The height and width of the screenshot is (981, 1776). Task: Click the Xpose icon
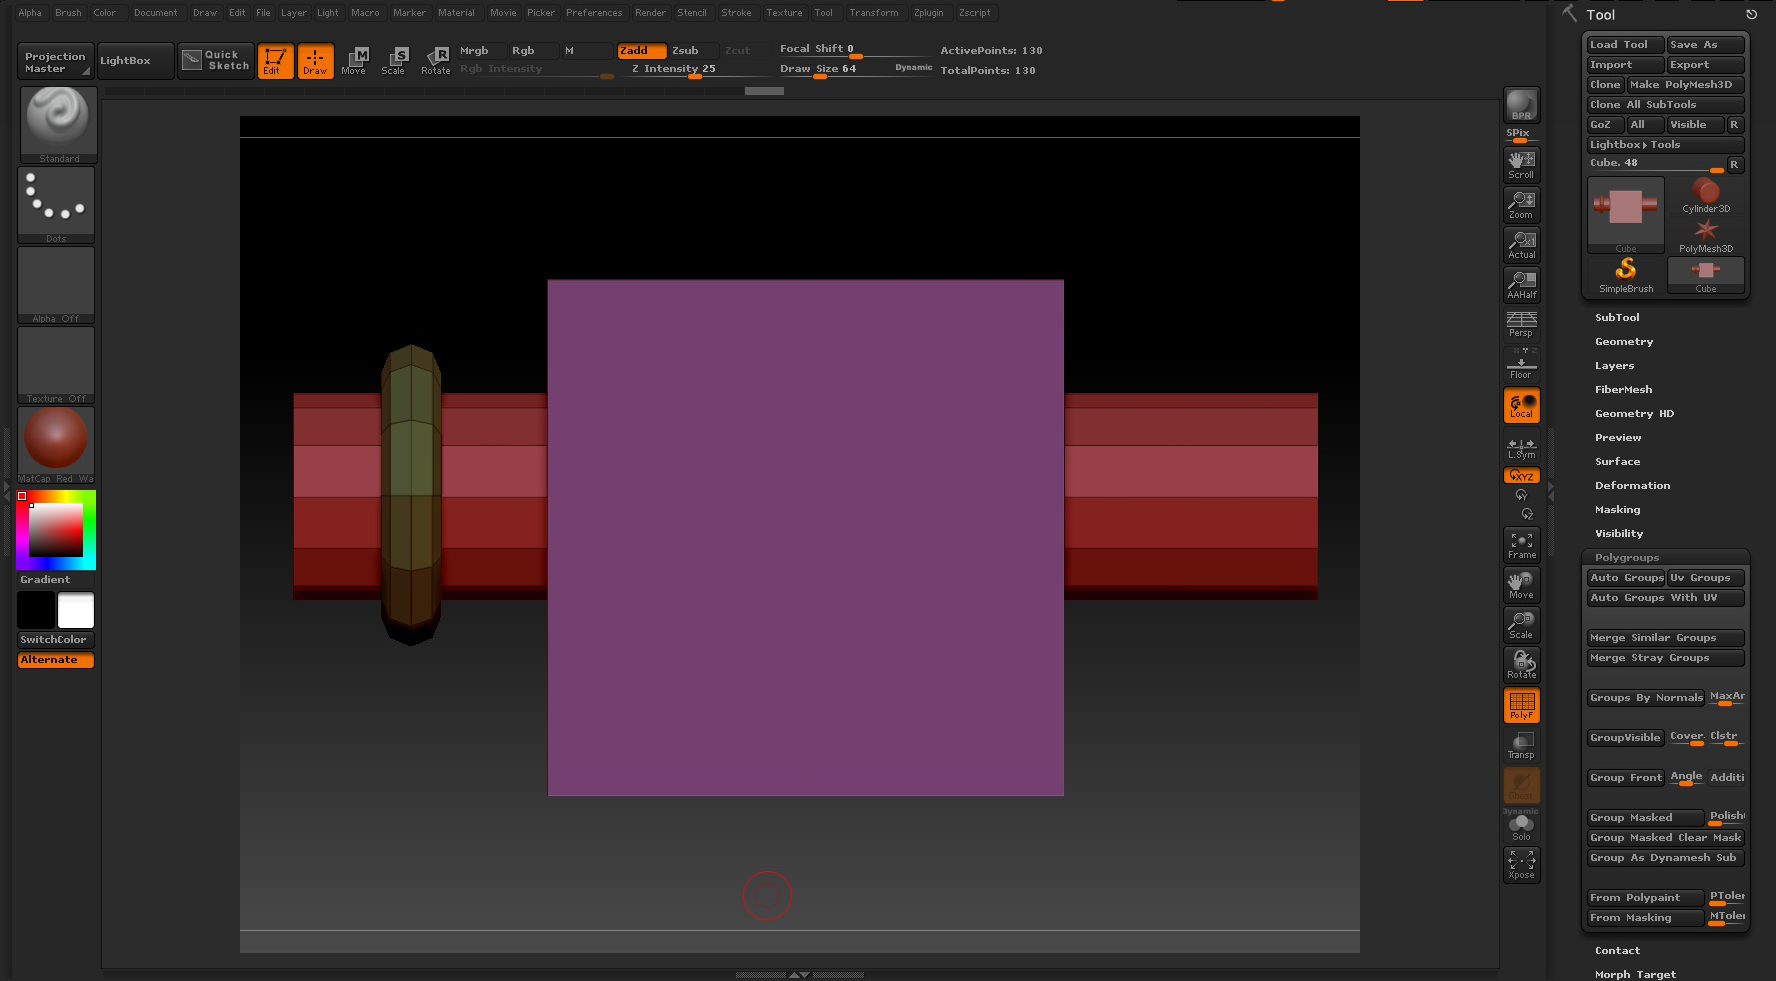pos(1521,864)
